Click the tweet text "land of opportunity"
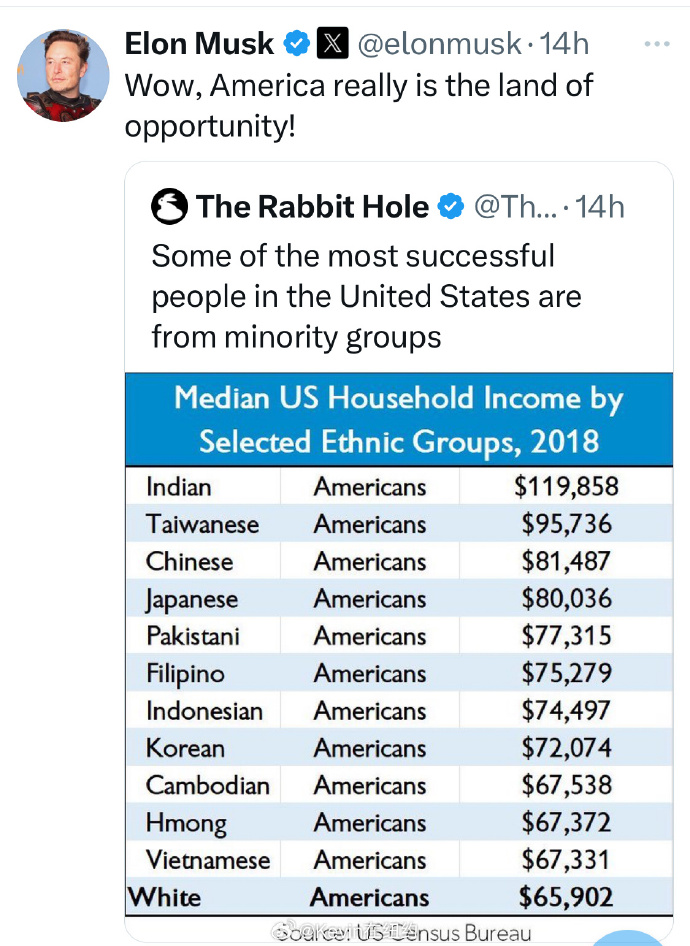The image size is (690, 946). 359,106
